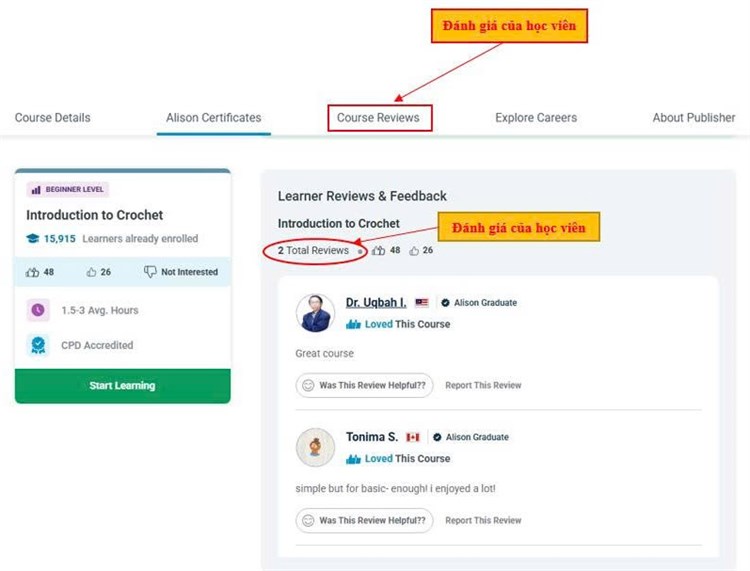750x571 pixels.
Task: Select the Explore Careers tab
Action: click(x=536, y=118)
